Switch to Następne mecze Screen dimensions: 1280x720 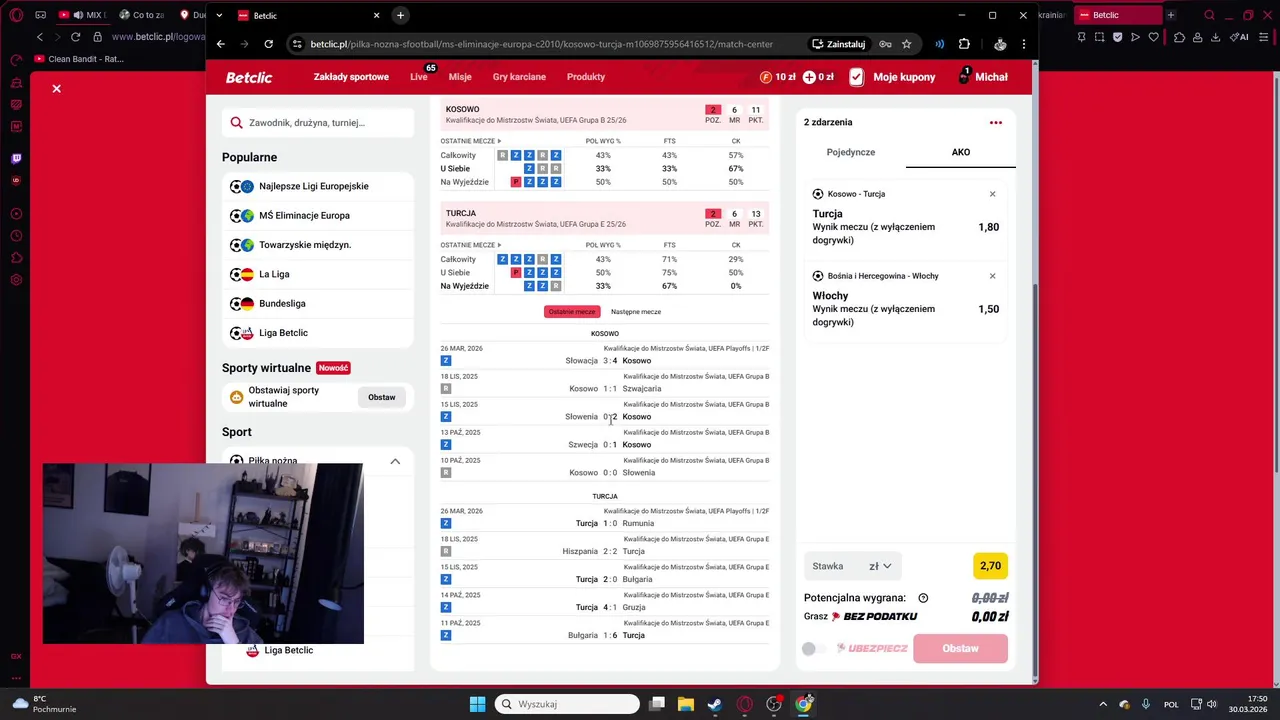point(636,312)
